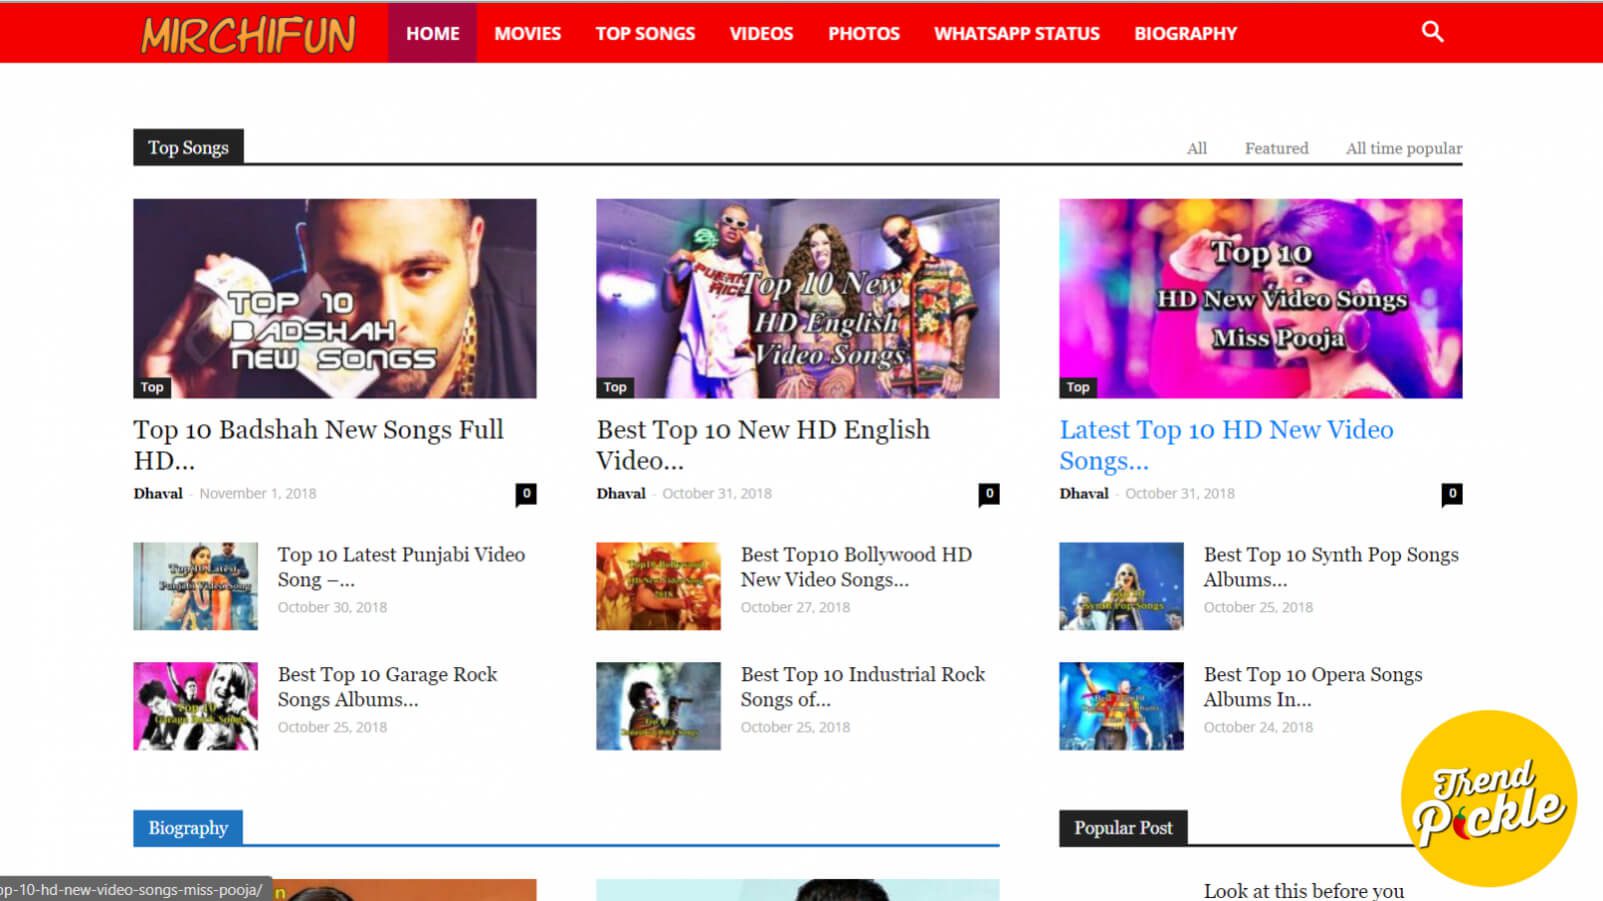The height and width of the screenshot is (901, 1603).
Task: Open the Top Songs section heading
Action: point(188,147)
